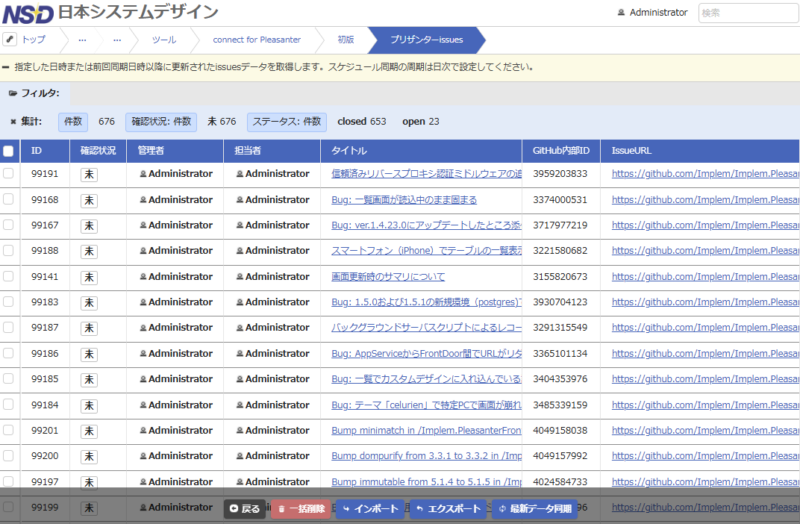This screenshot has height=524, width=800.
Task: Go to ツール in the breadcrumb
Action: click(x=163, y=40)
